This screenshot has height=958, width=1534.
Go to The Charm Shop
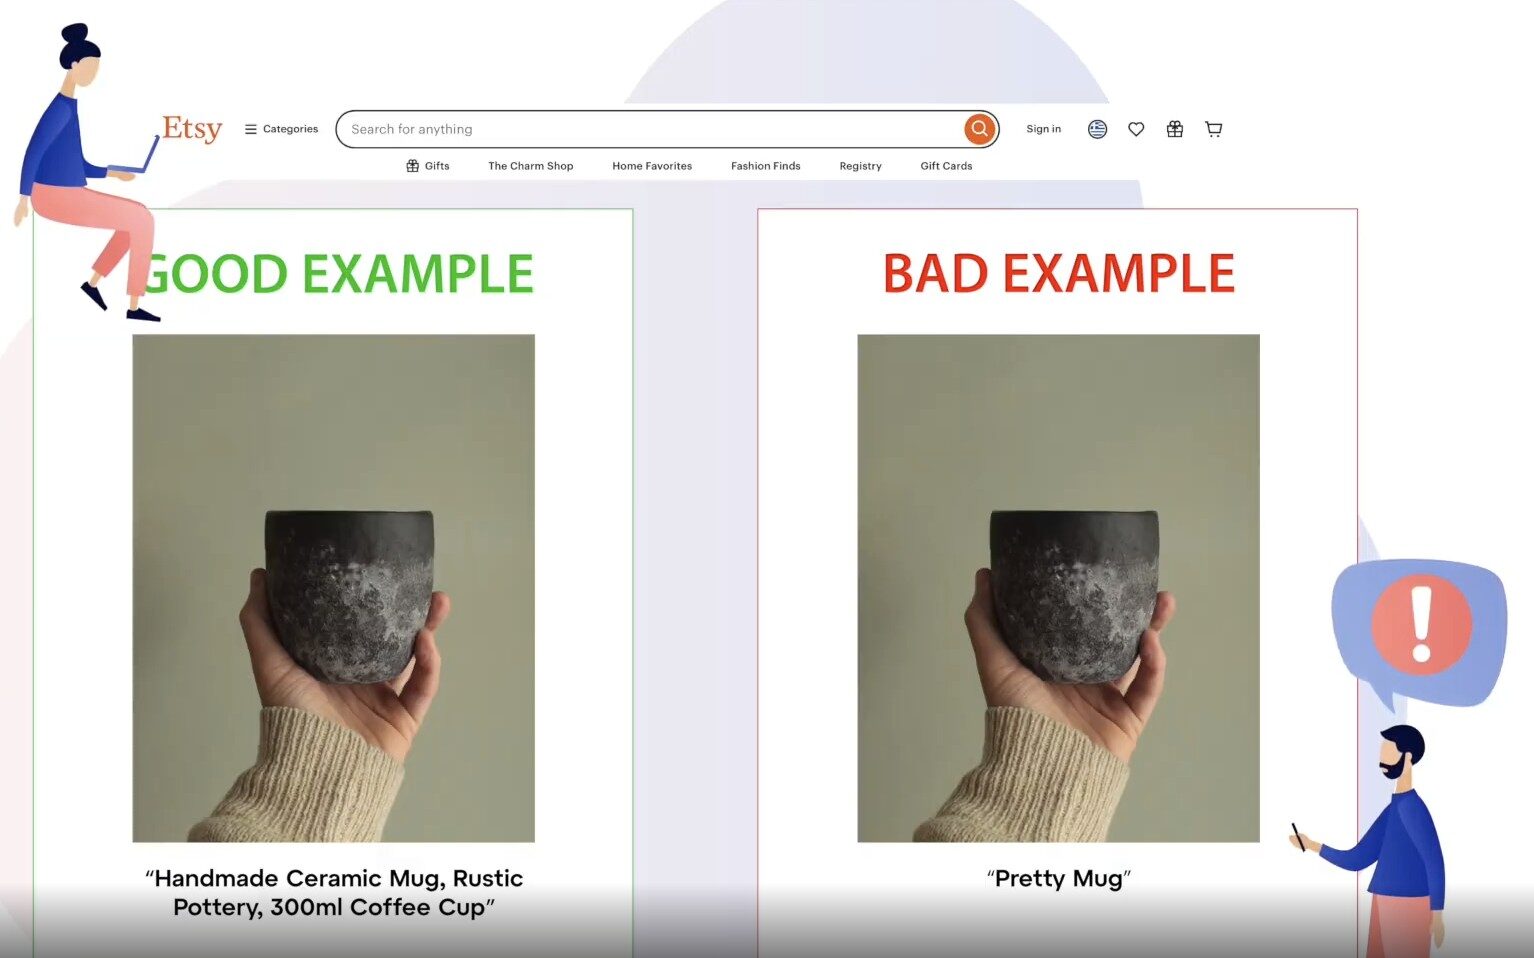(530, 166)
